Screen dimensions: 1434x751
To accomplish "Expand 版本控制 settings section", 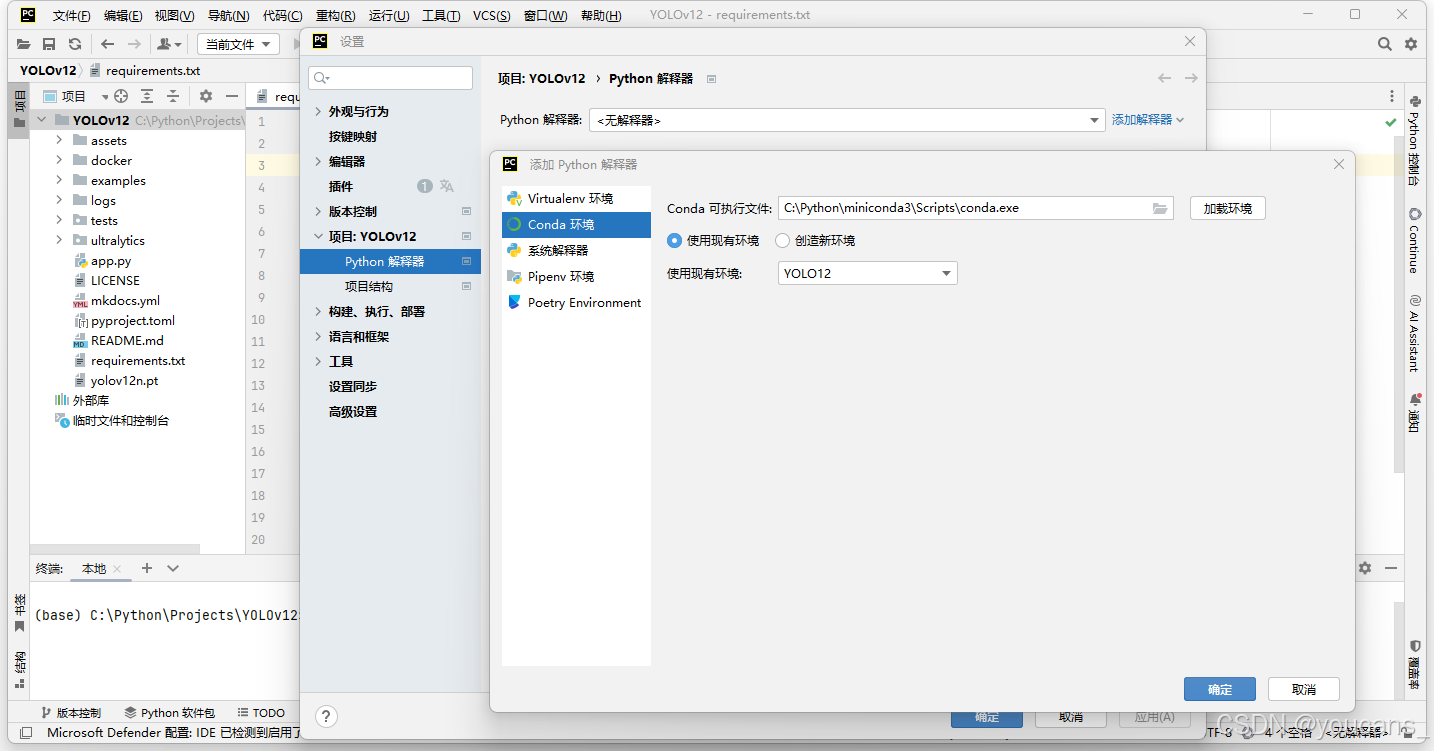I will (318, 211).
